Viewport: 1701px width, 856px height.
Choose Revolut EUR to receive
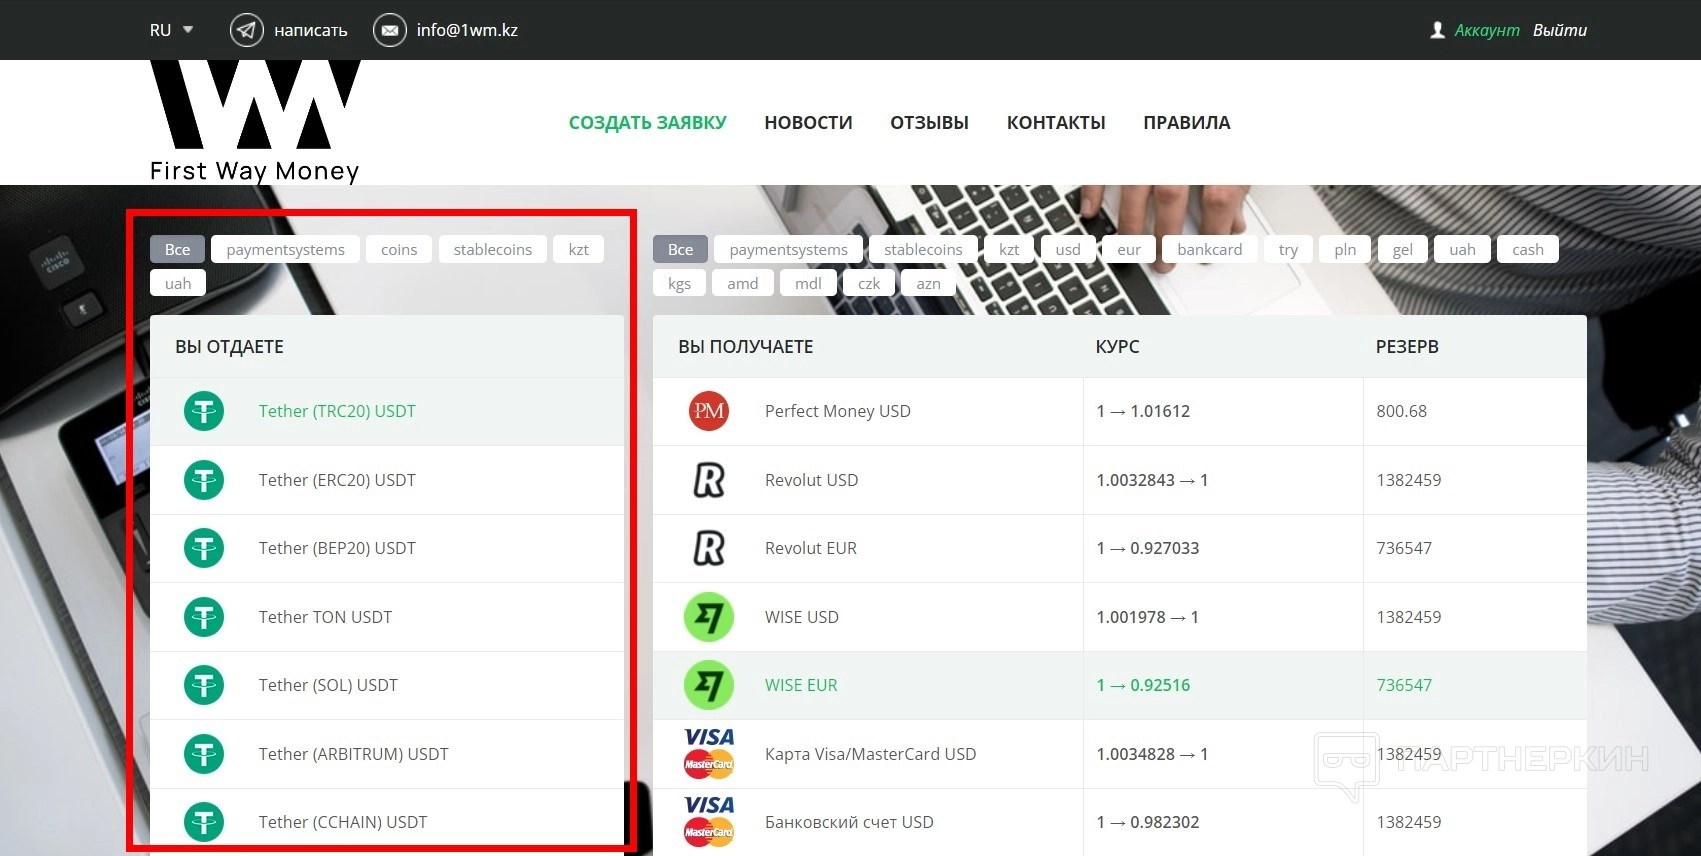pyautogui.click(x=1120, y=548)
